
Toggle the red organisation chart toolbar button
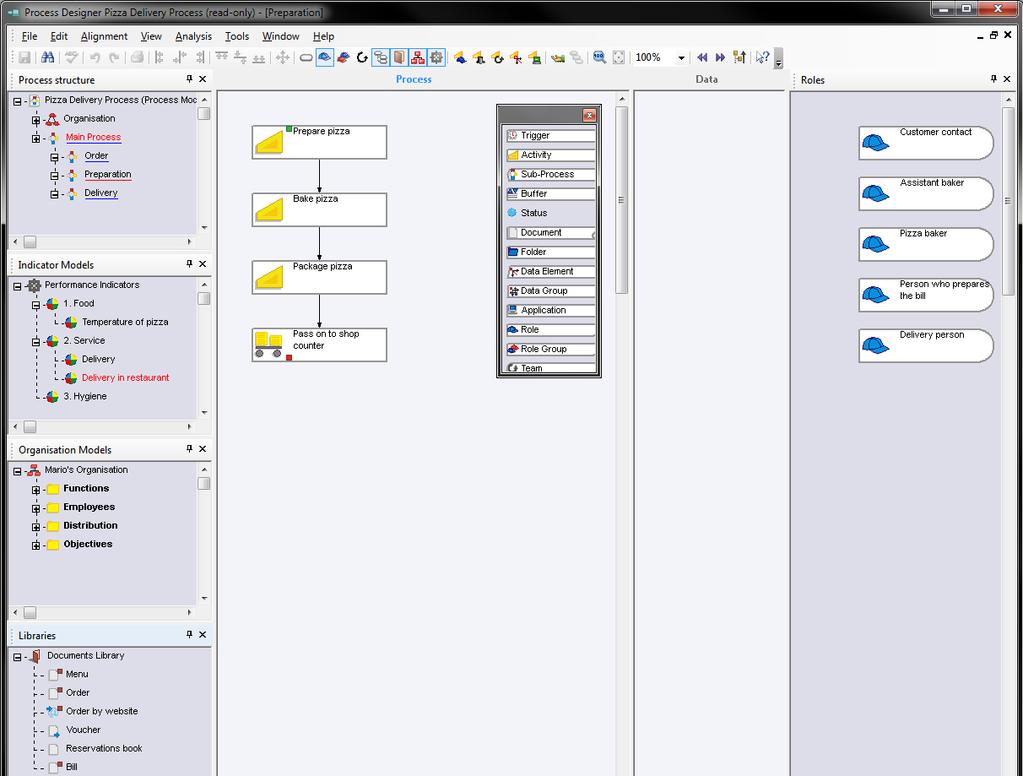pyautogui.click(x=418, y=57)
